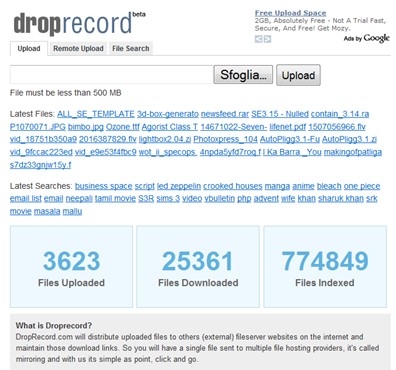This screenshot has width=396, height=370.
Task: Search for business space
Action: coord(104,186)
